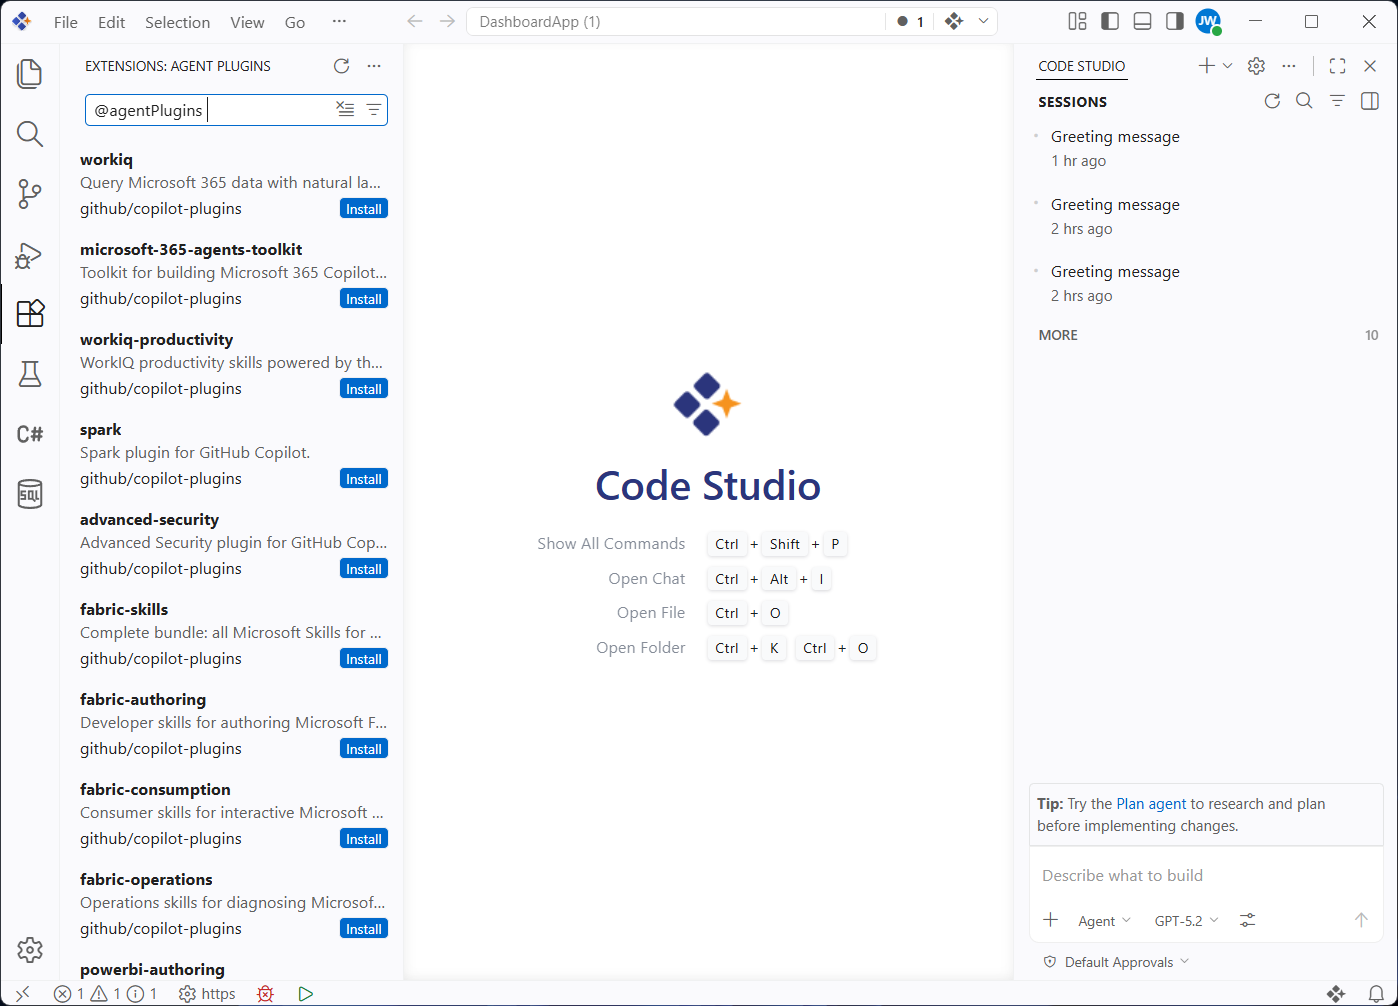
Task: Open the Explorer view in the activity bar
Action: click(x=30, y=74)
